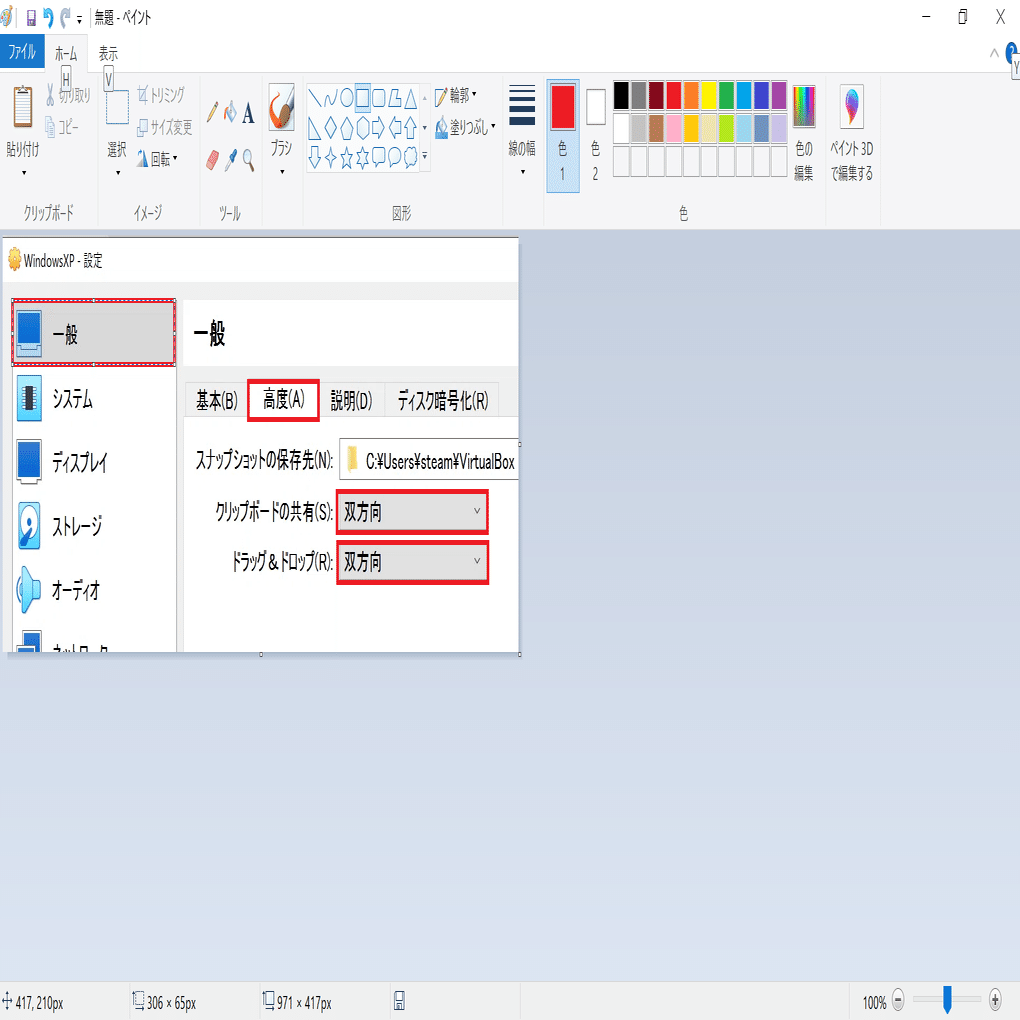
Task: Expand the 選択 dropdown arrow
Action: click(x=118, y=172)
